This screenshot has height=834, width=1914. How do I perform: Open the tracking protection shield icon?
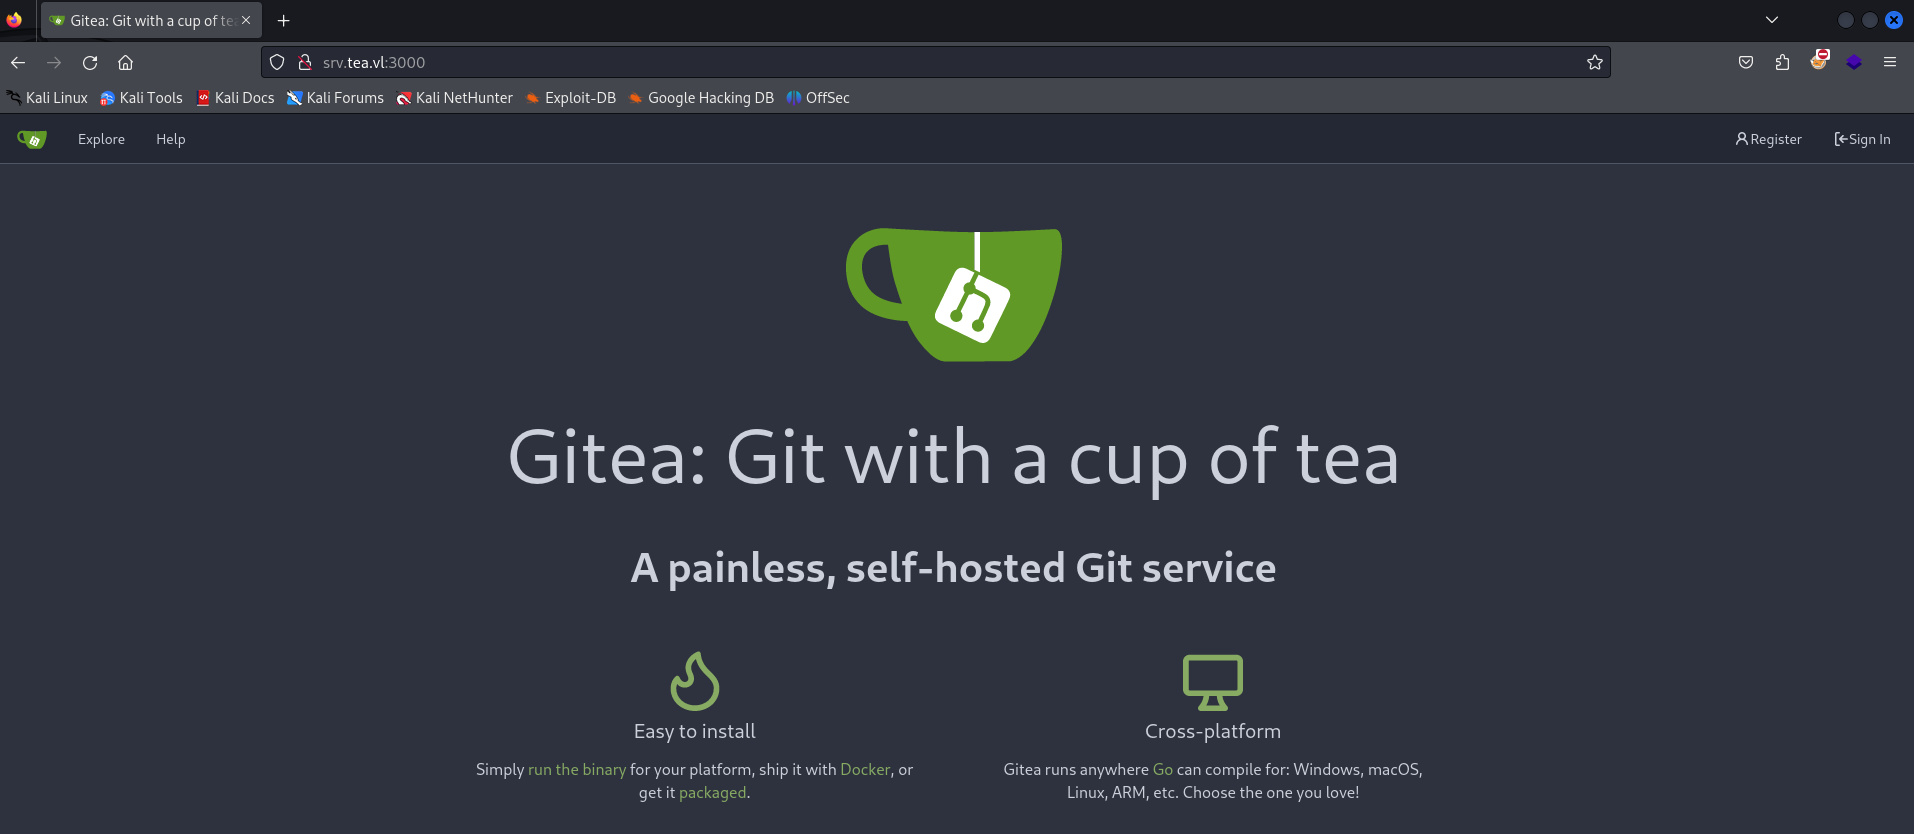(x=278, y=63)
